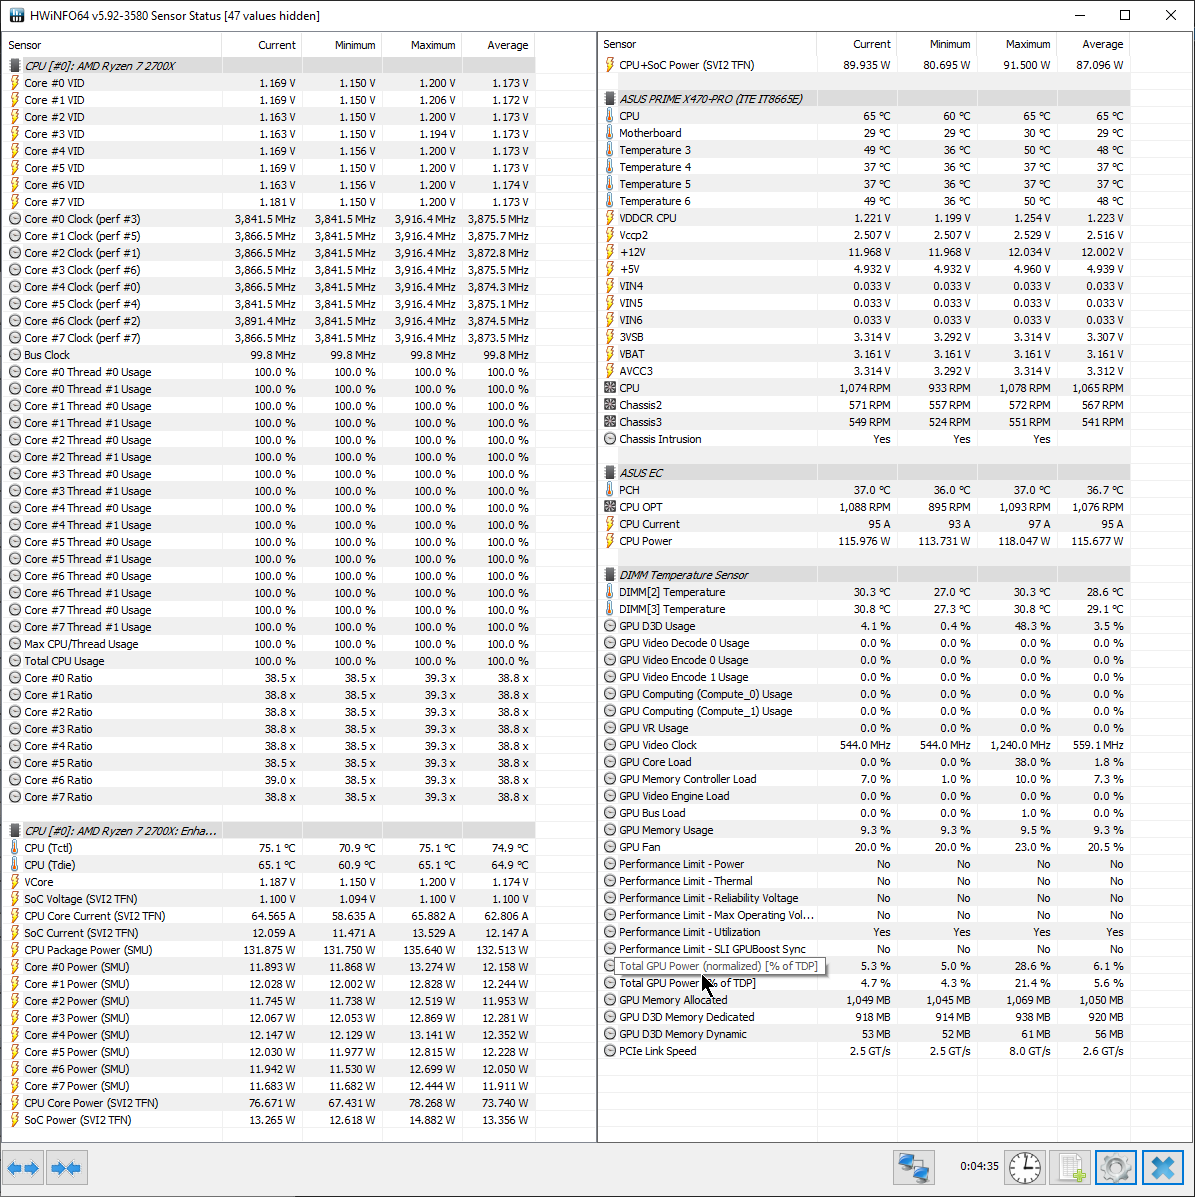Click the thermometer icon beside CPU (Tctl)
1195x1197 pixels.
click(15, 848)
